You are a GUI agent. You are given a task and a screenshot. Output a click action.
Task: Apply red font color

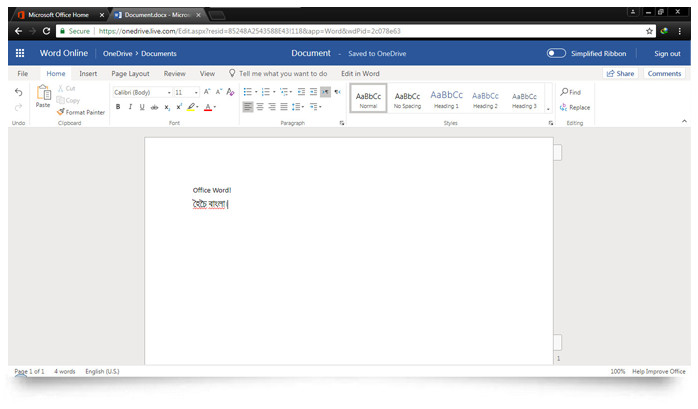[x=208, y=107]
